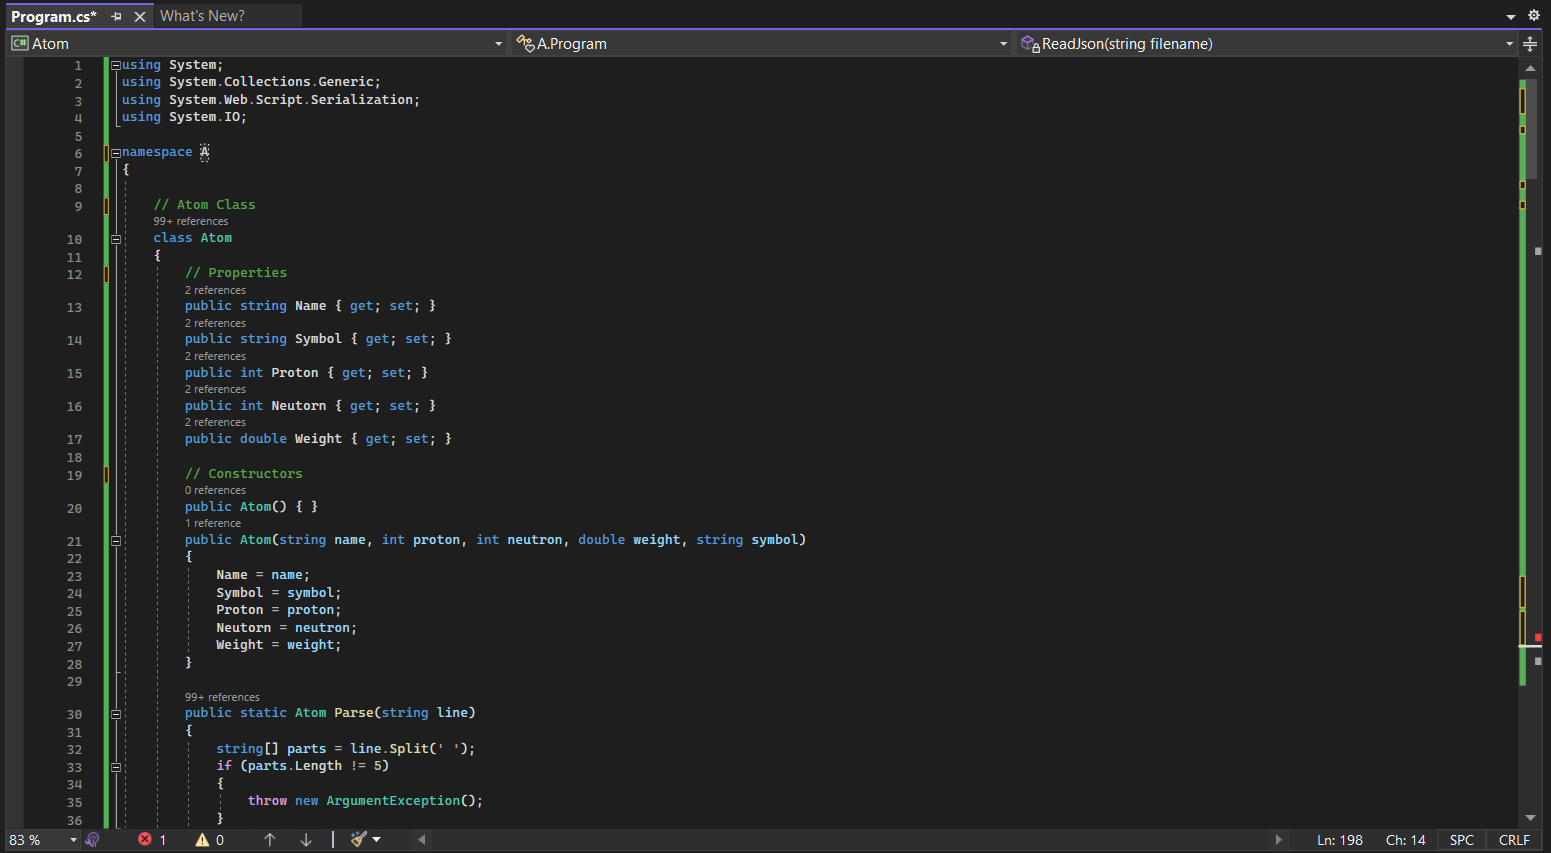Open the document window settings gear

pyautogui.click(x=1534, y=16)
